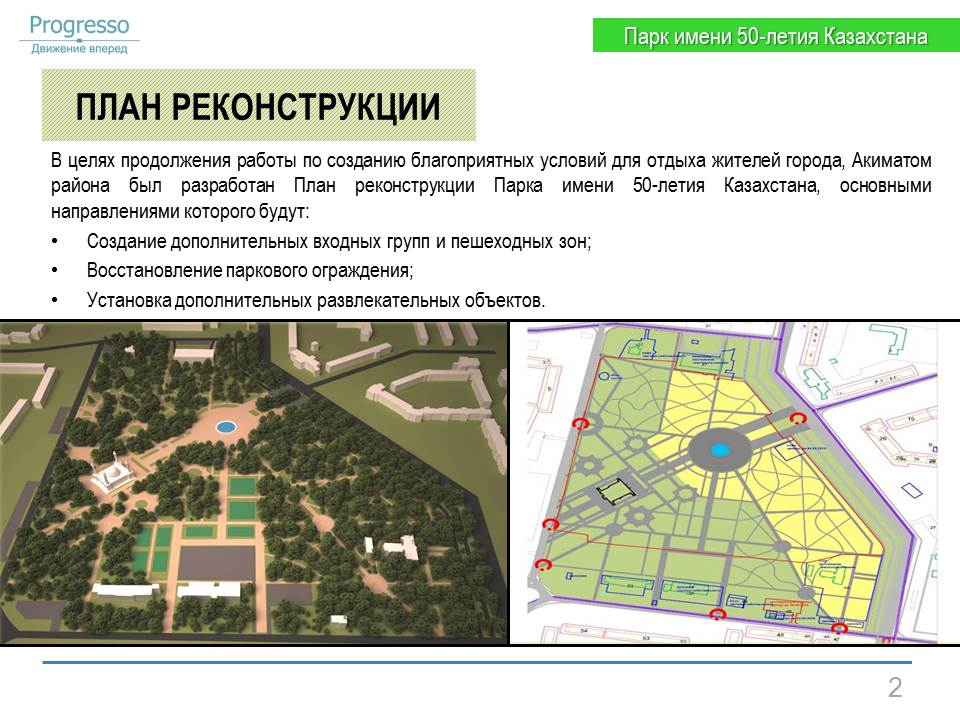The width and height of the screenshot is (960, 720).
Task: Click the green 'Парк имени 50-летия Казахстана' banner
Action: (x=776, y=36)
